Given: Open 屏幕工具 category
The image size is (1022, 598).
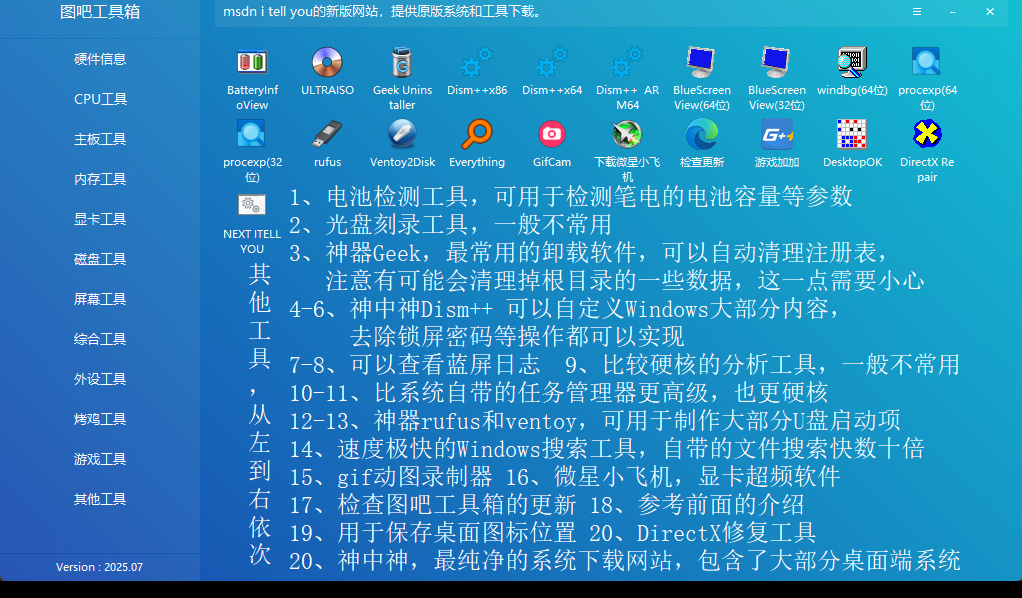Looking at the screenshot, I should (100, 299).
